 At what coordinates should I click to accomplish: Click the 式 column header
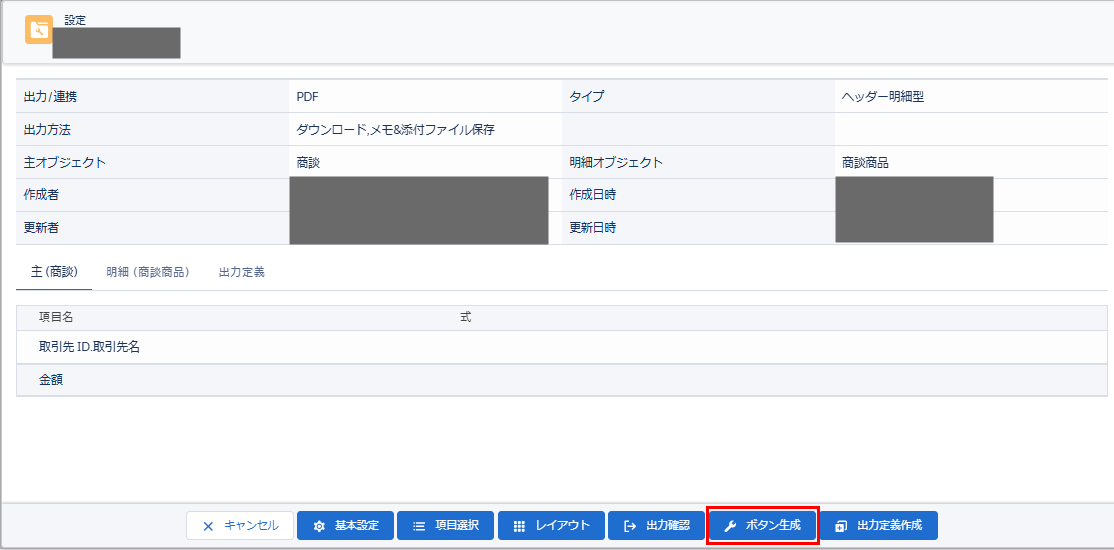465,317
